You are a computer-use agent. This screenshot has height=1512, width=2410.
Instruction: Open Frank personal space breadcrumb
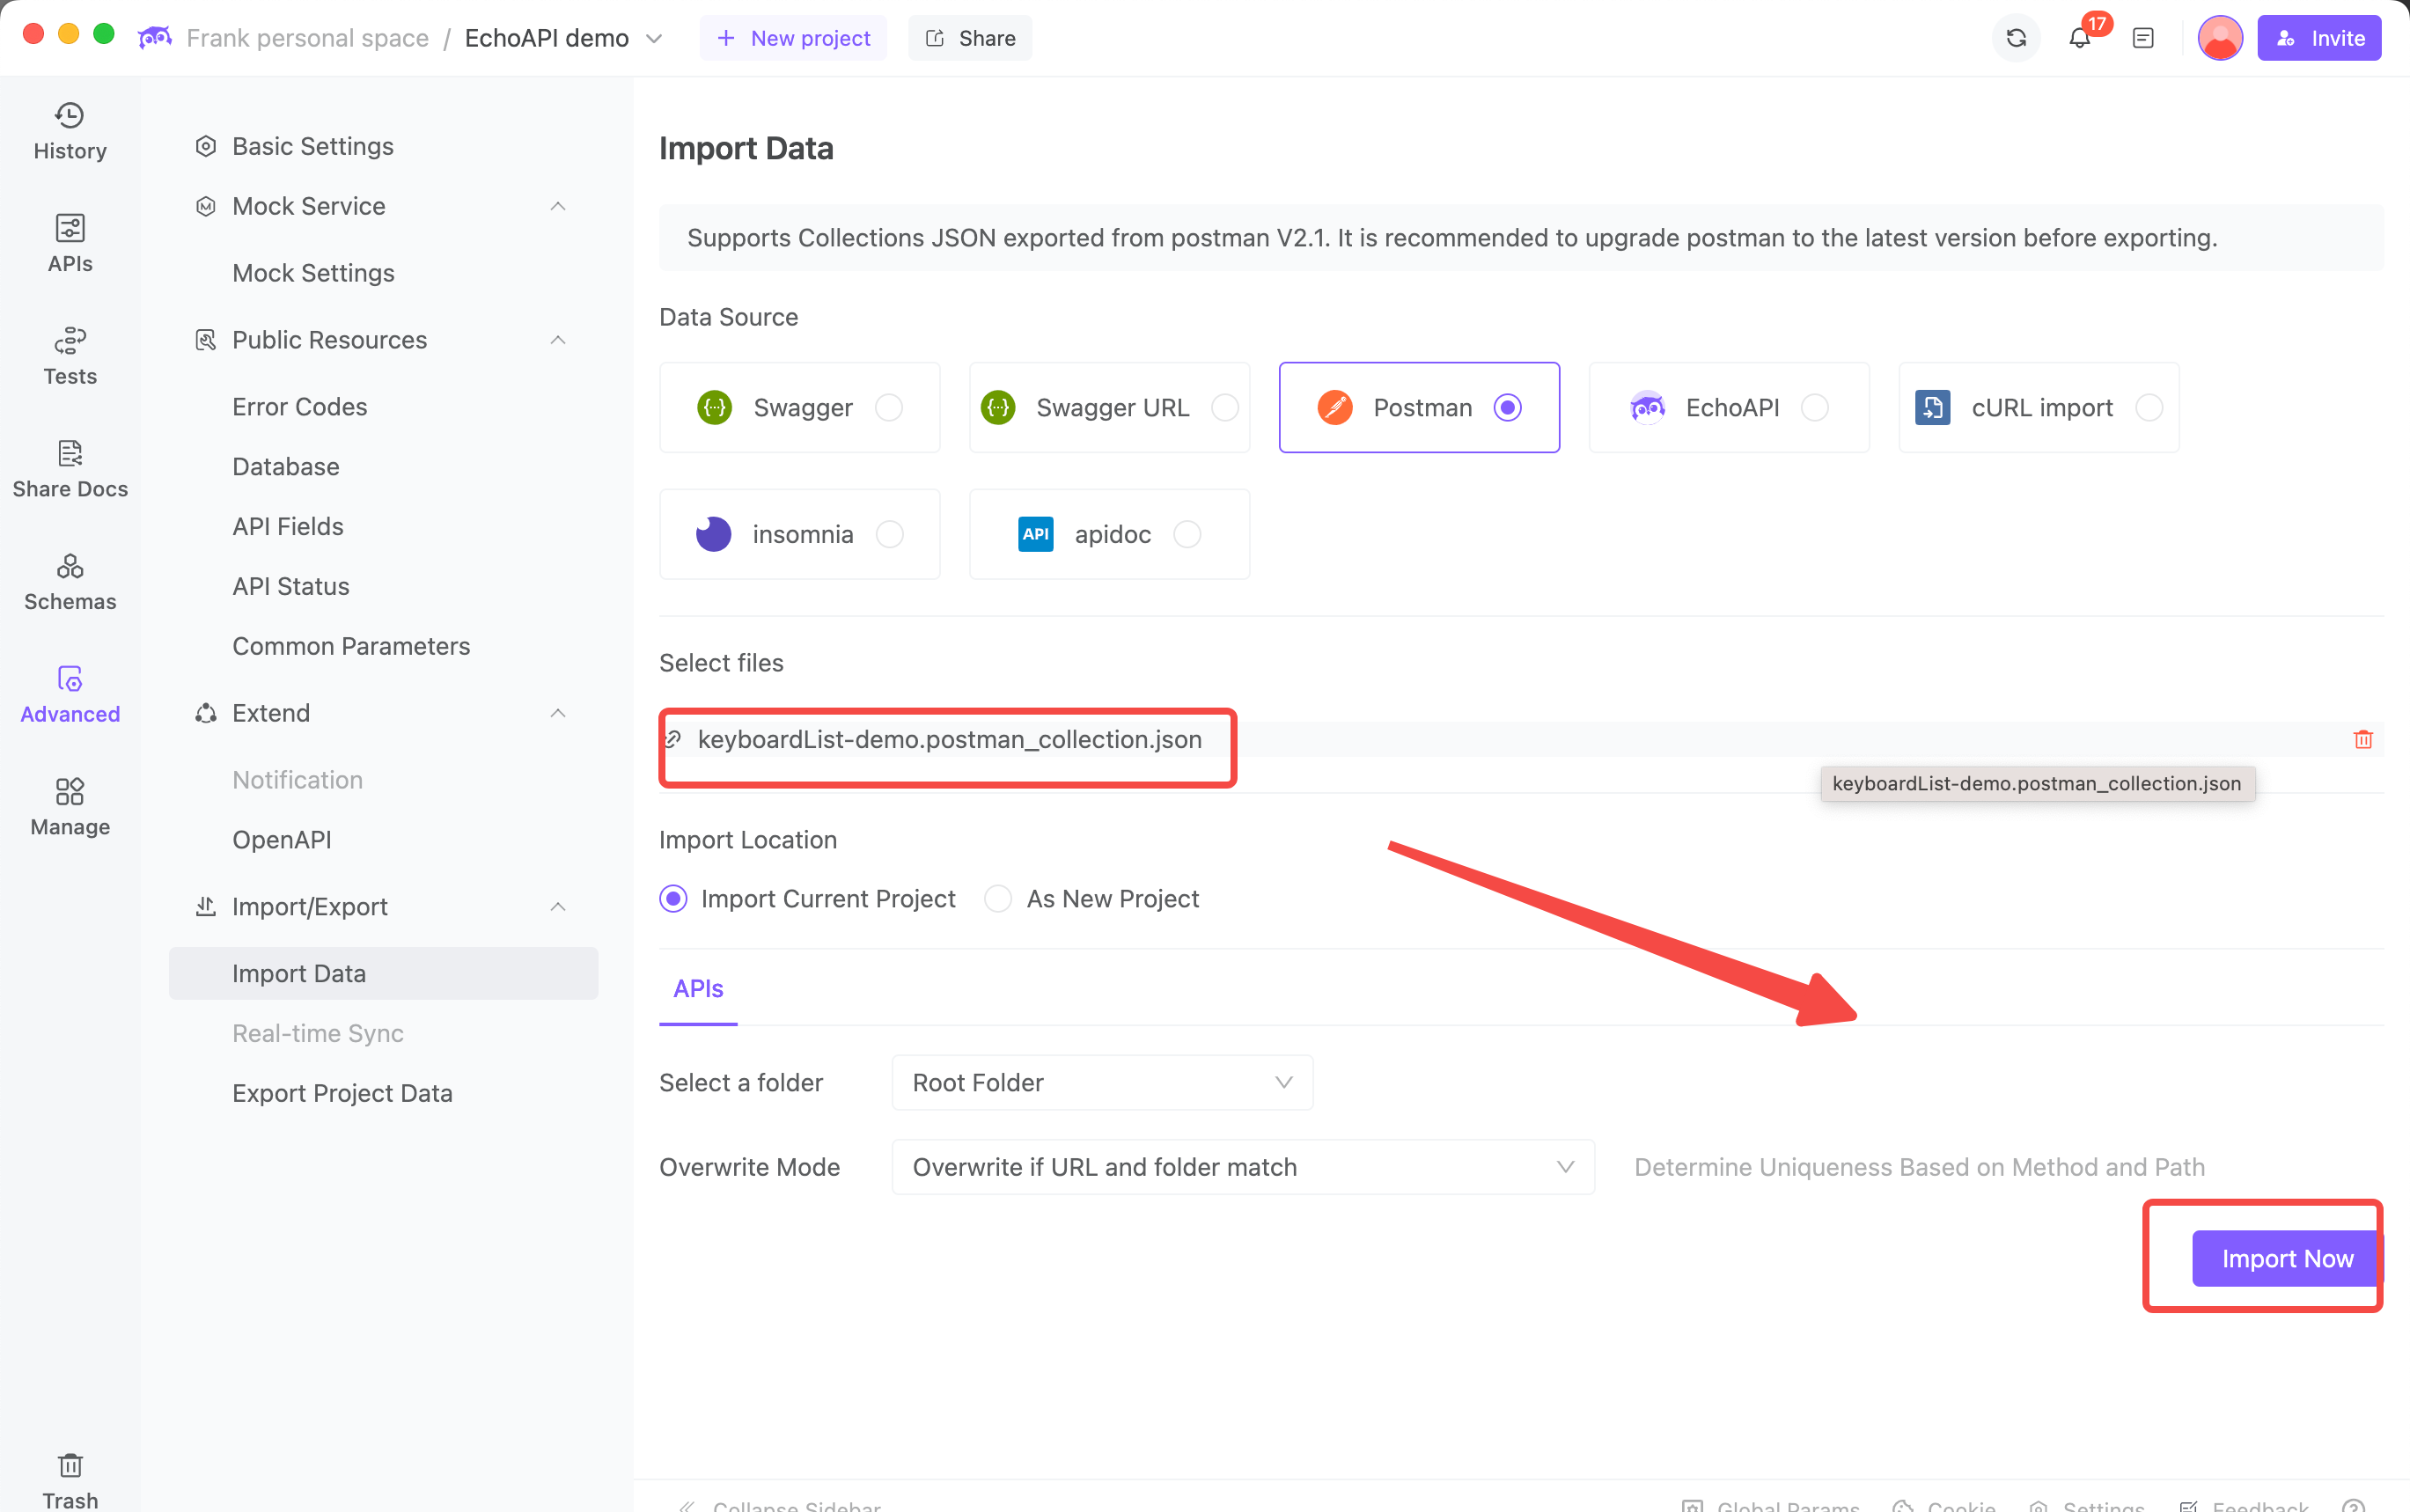pyautogui.click(x=307, y=38)
